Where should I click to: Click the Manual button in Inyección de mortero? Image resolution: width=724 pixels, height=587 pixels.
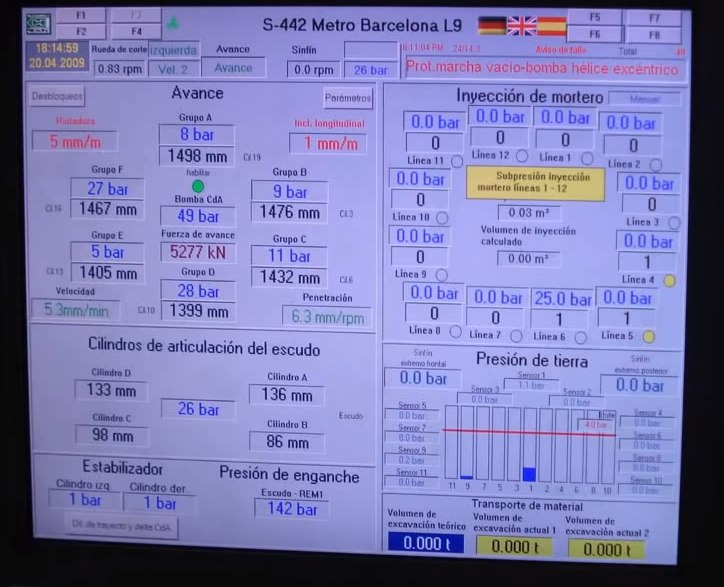point(645,99)
